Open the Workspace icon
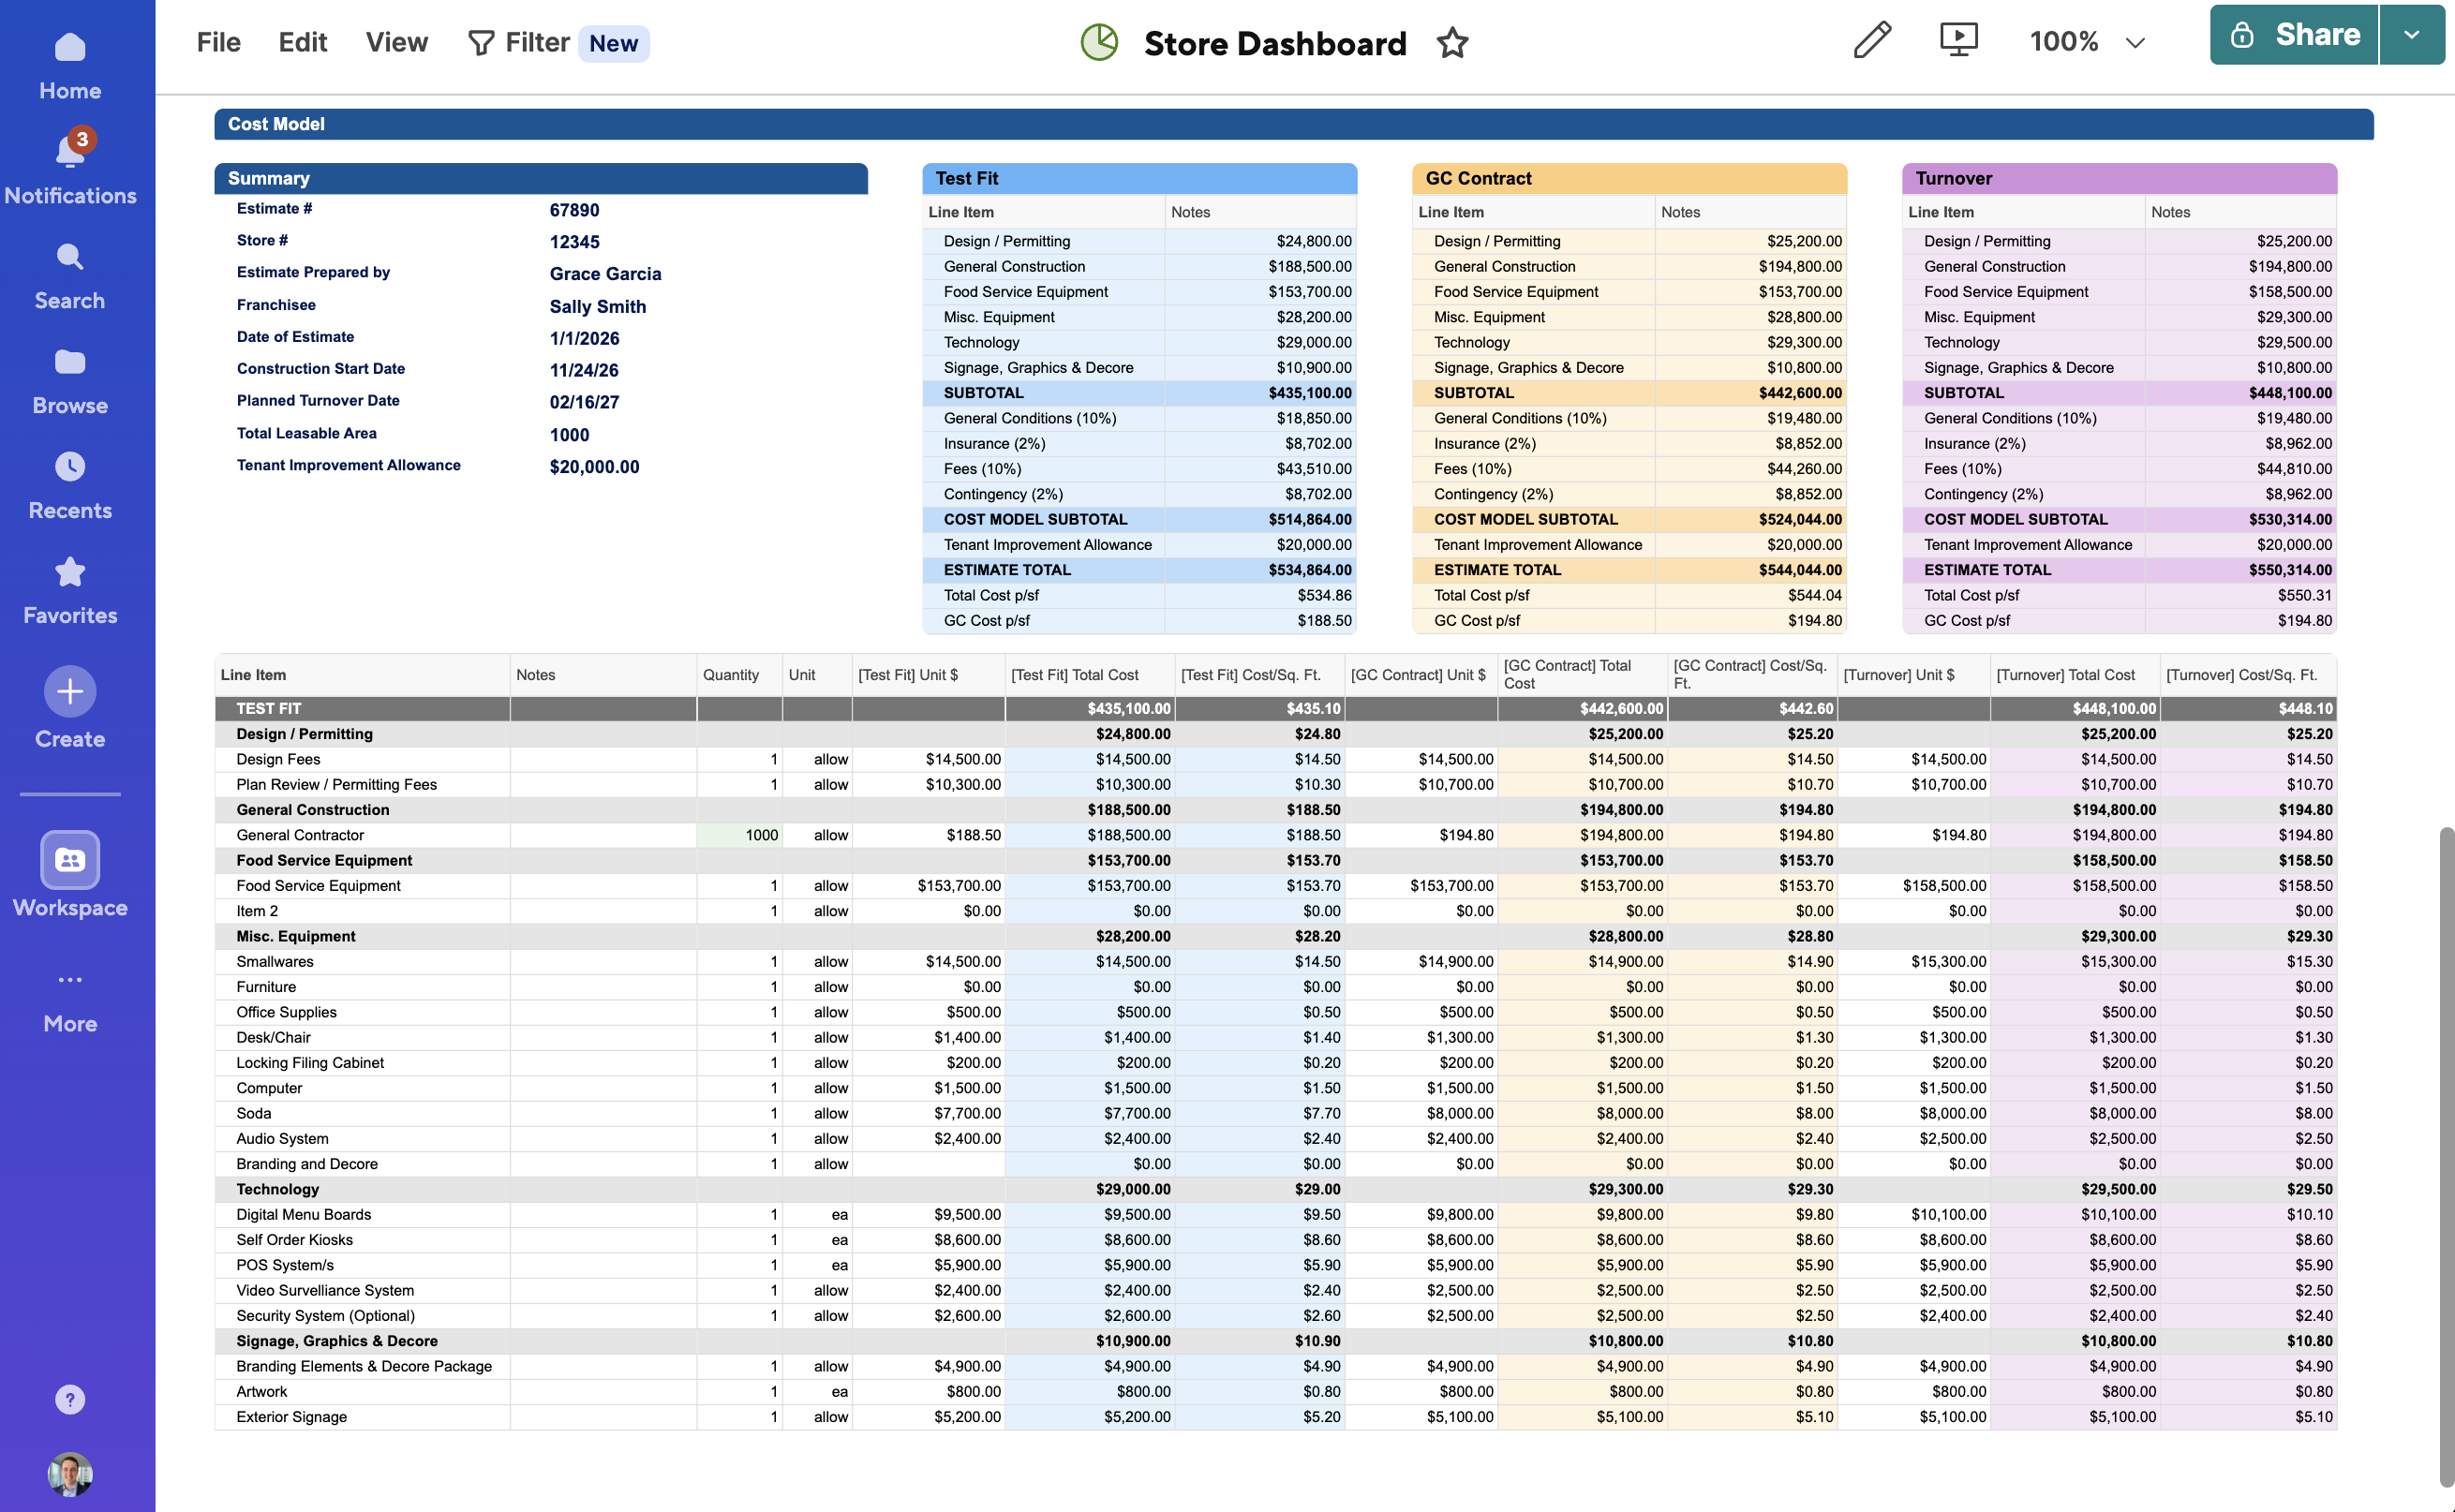The image size is (2455, 1512). click(x=69, y=860)
